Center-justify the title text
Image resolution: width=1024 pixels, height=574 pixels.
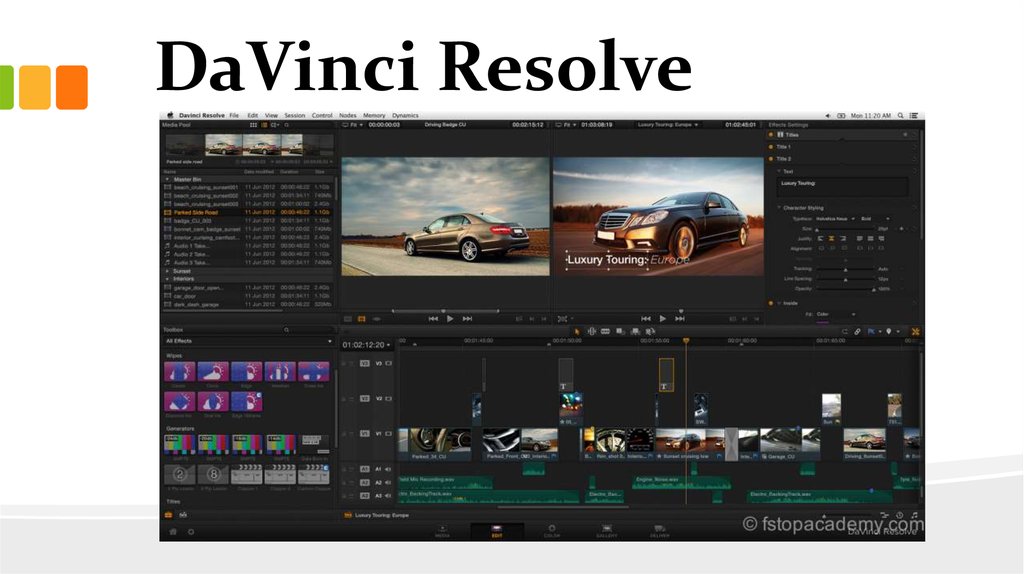(x=834, y=239)
